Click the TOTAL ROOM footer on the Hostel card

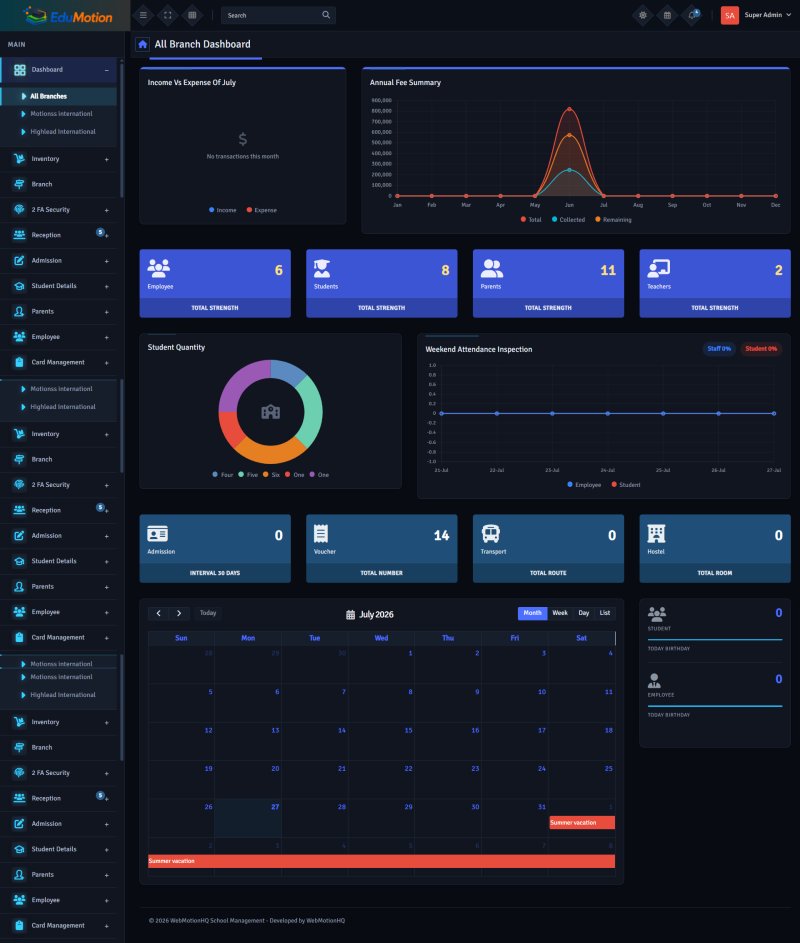pyautogui.click(x=715, y=573)
